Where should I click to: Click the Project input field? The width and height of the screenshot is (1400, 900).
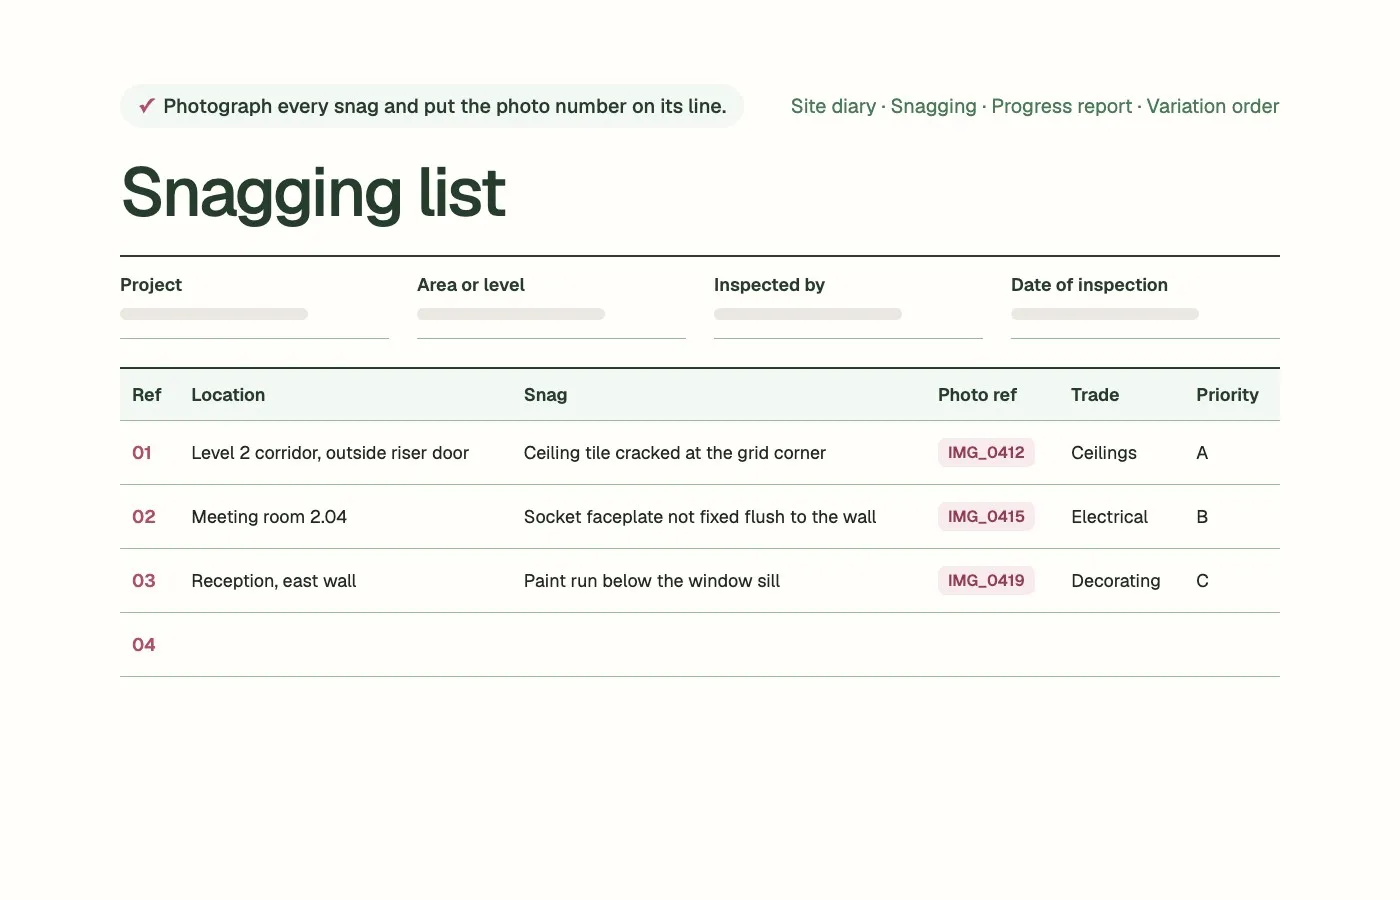pos(254,314)
